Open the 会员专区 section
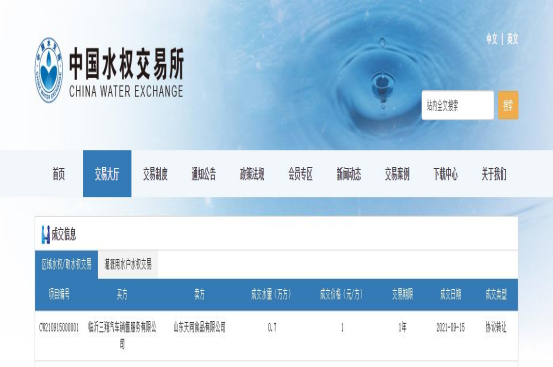The height and width of the screenshot is (367, 553). click(x=300, y=174)
